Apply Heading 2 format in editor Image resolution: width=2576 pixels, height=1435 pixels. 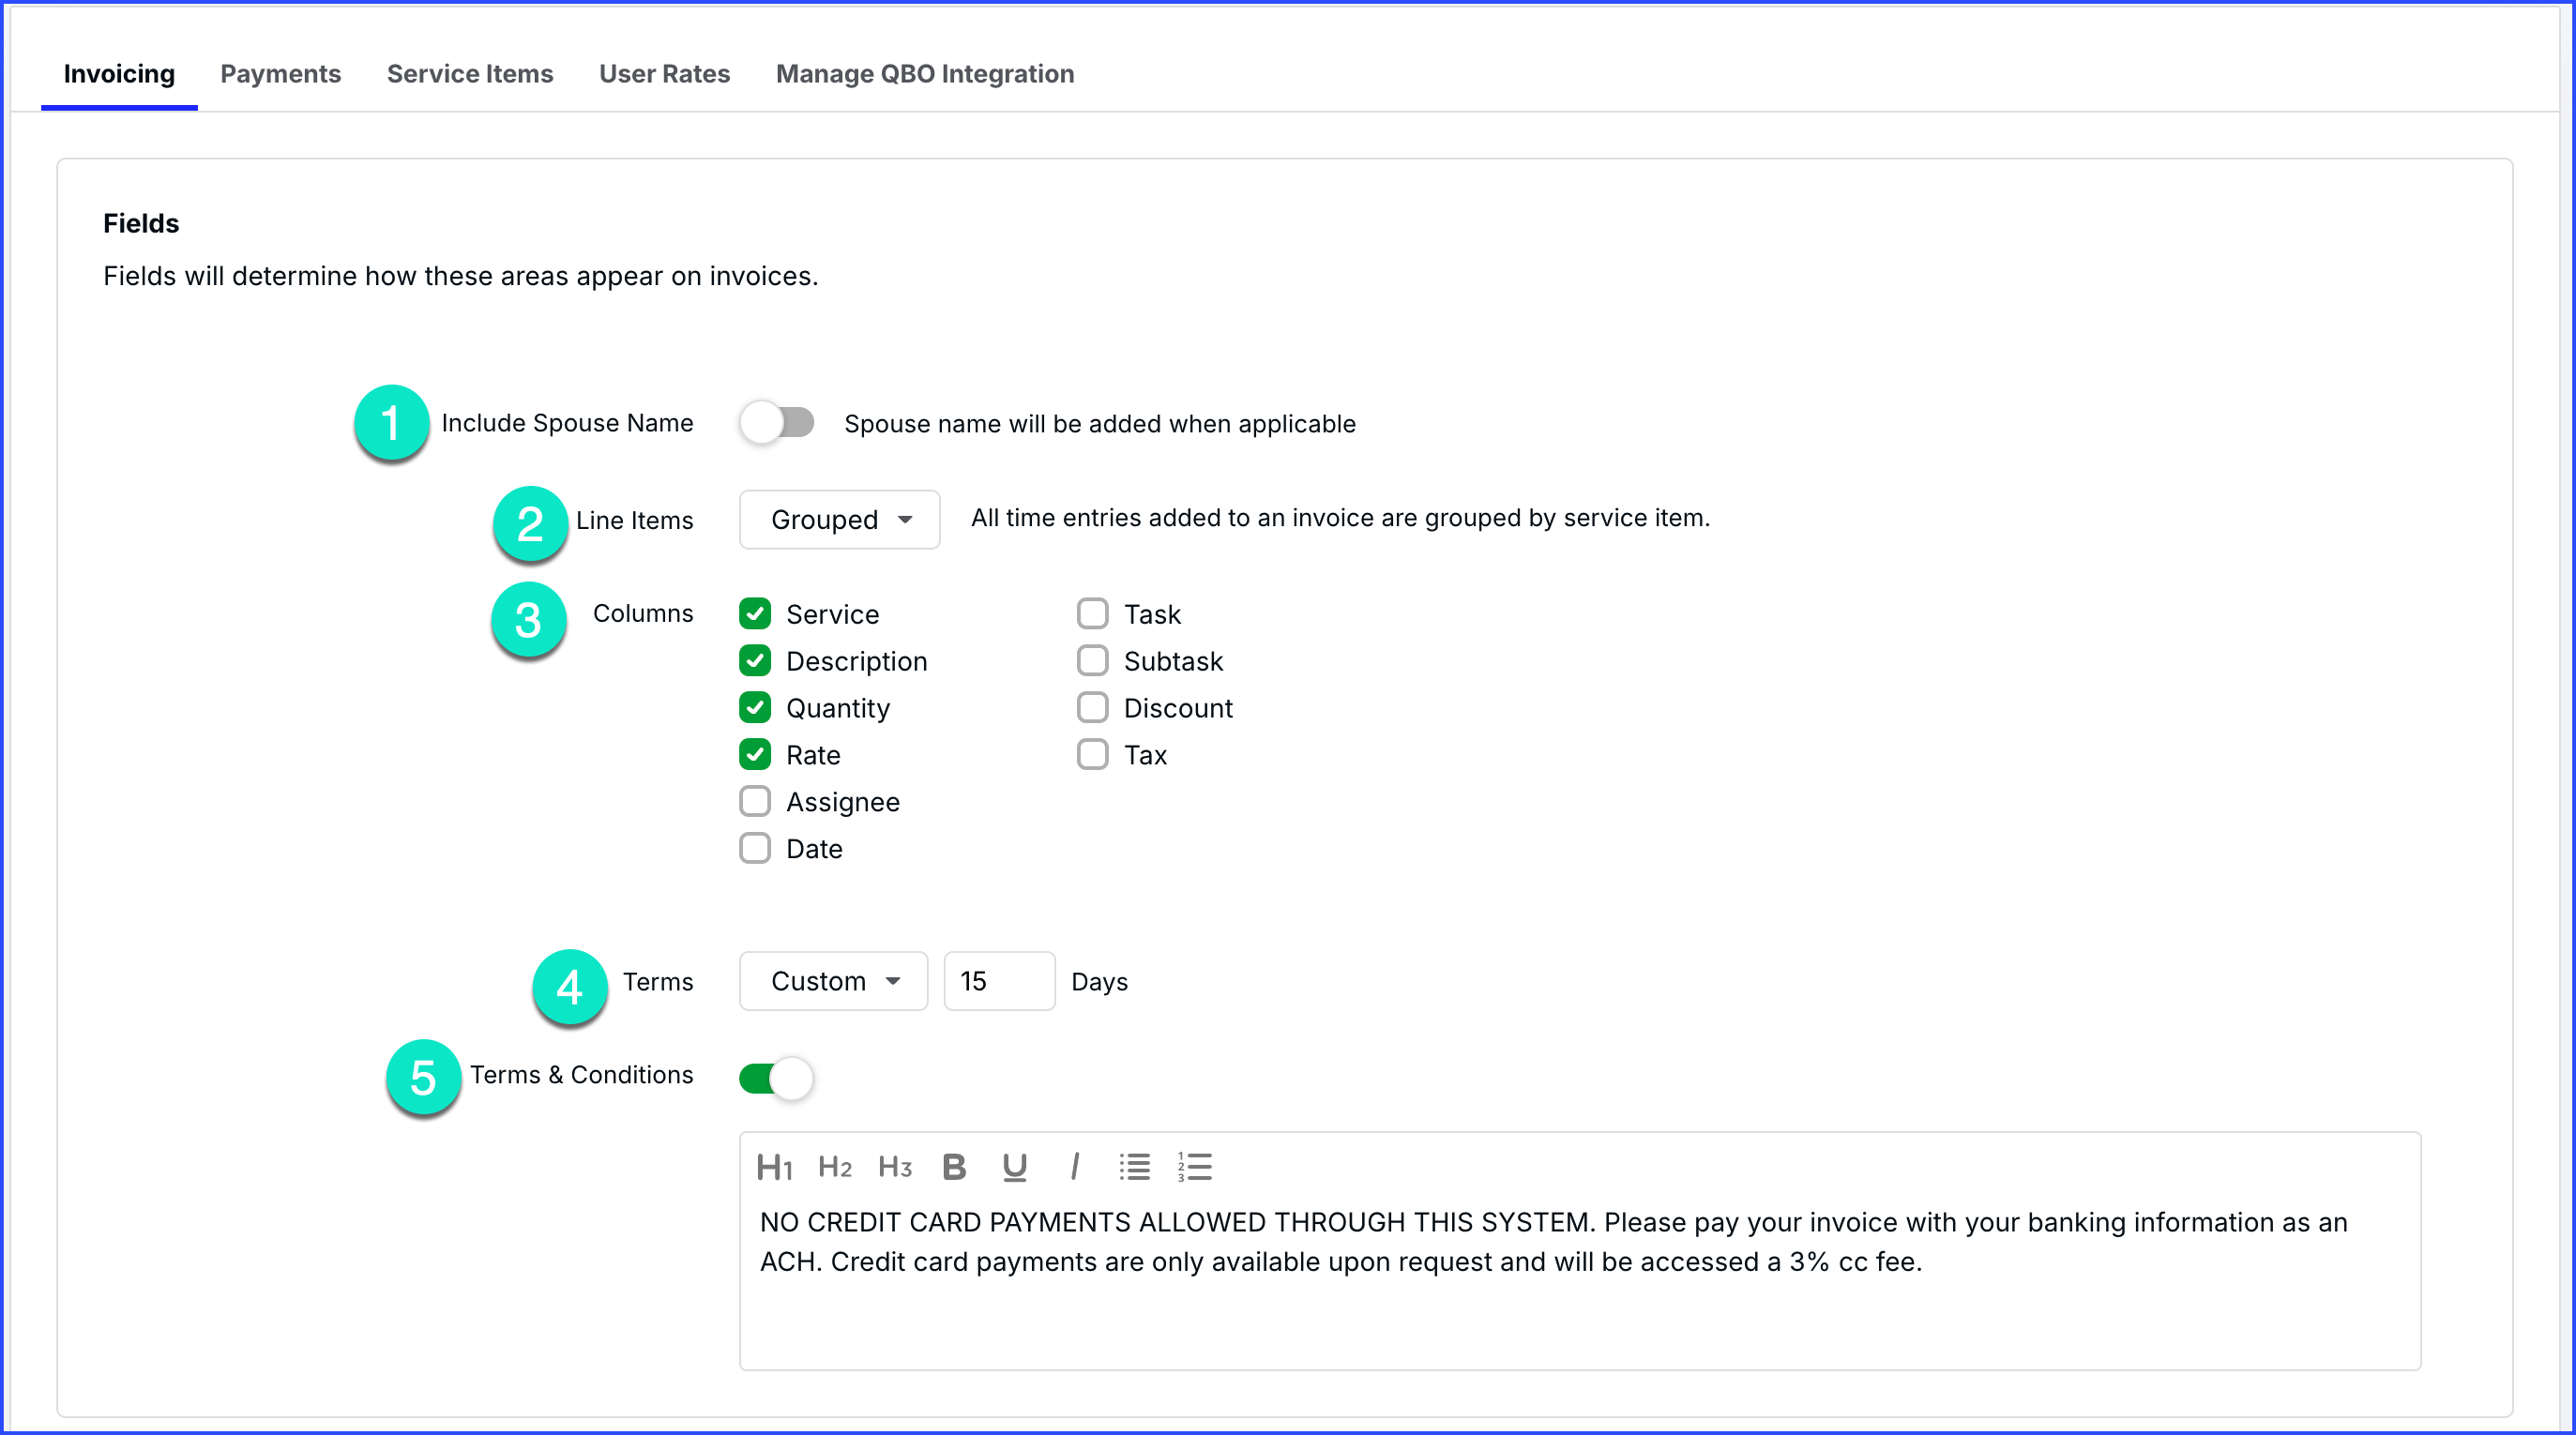834,1167
